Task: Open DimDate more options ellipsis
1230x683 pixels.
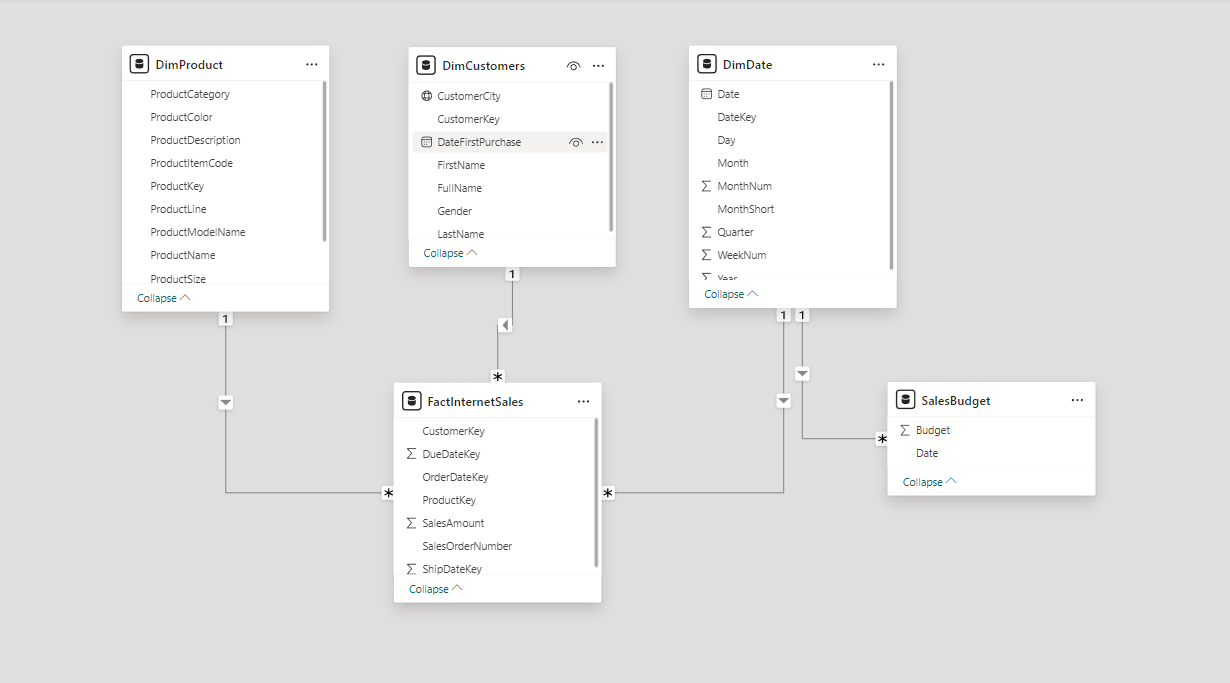Action: (878, 64)
